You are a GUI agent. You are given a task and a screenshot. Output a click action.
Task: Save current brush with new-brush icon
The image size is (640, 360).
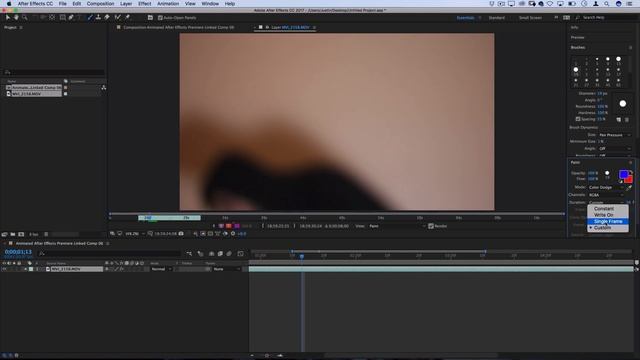619,120
